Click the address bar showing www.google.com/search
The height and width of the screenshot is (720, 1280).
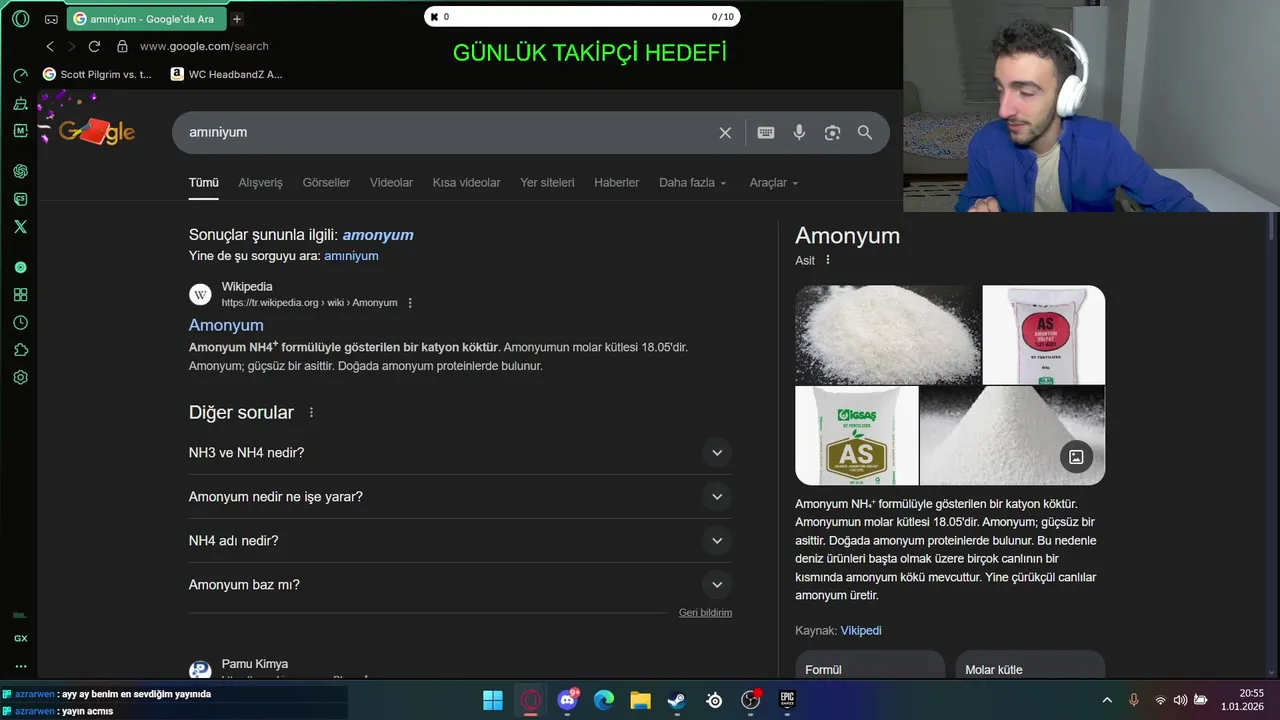(x=204, y=46)
